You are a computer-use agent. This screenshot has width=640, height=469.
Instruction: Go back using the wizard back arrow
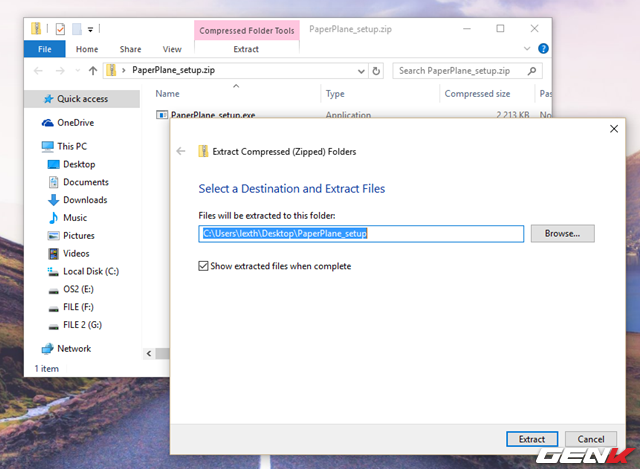[x=181, y=152]
